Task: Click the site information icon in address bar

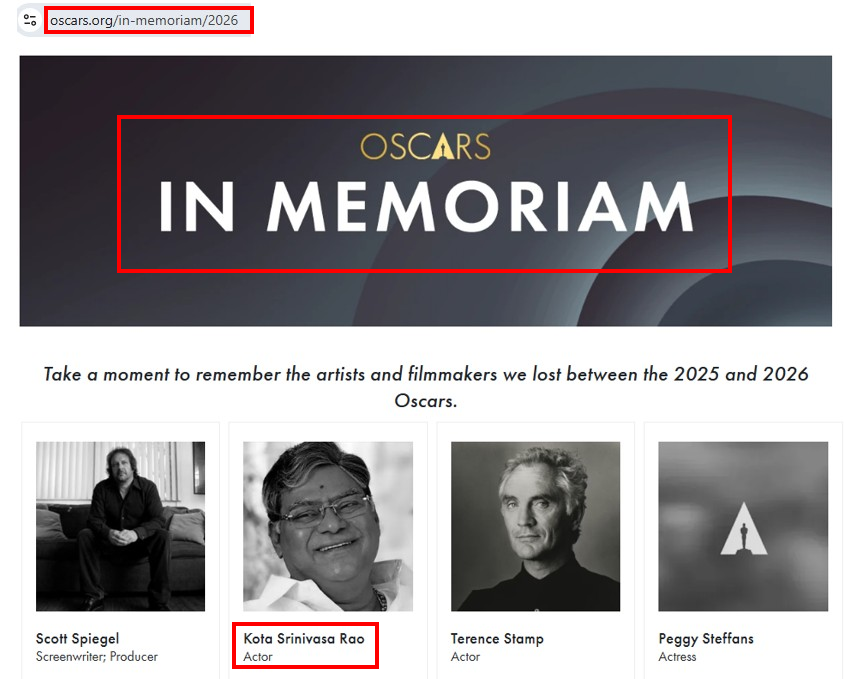Action: [x=30, y=20]
